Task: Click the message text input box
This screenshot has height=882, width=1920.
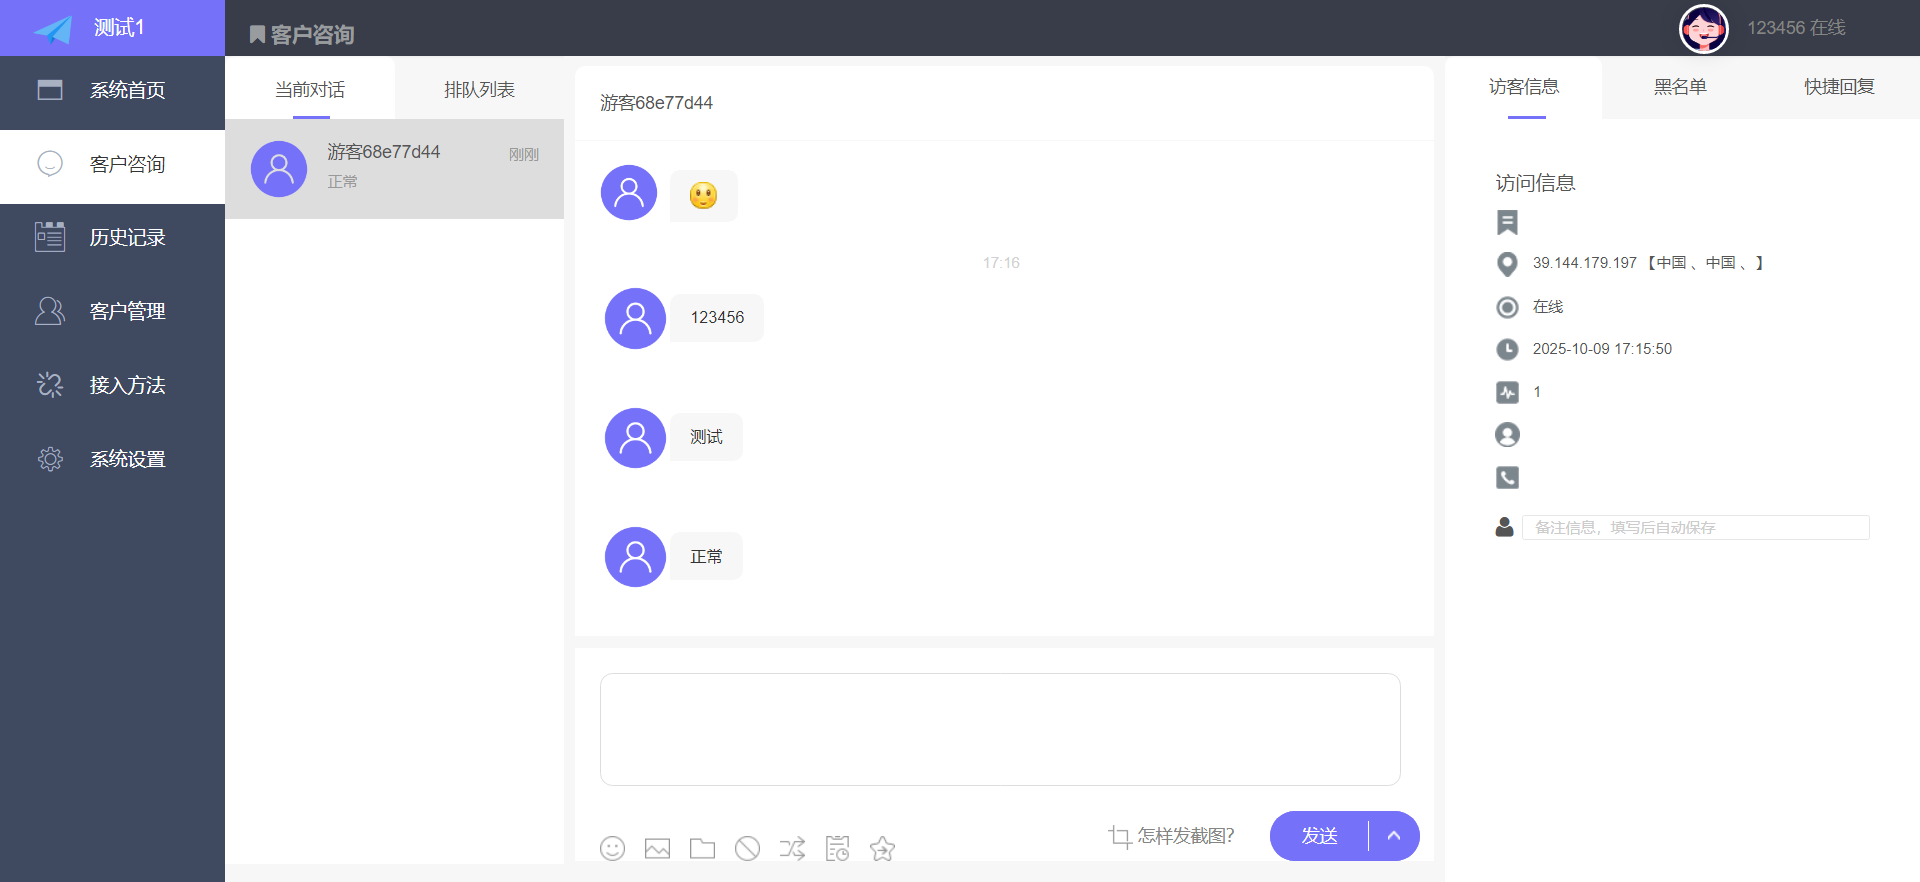Action: (x=1000, y=729)
